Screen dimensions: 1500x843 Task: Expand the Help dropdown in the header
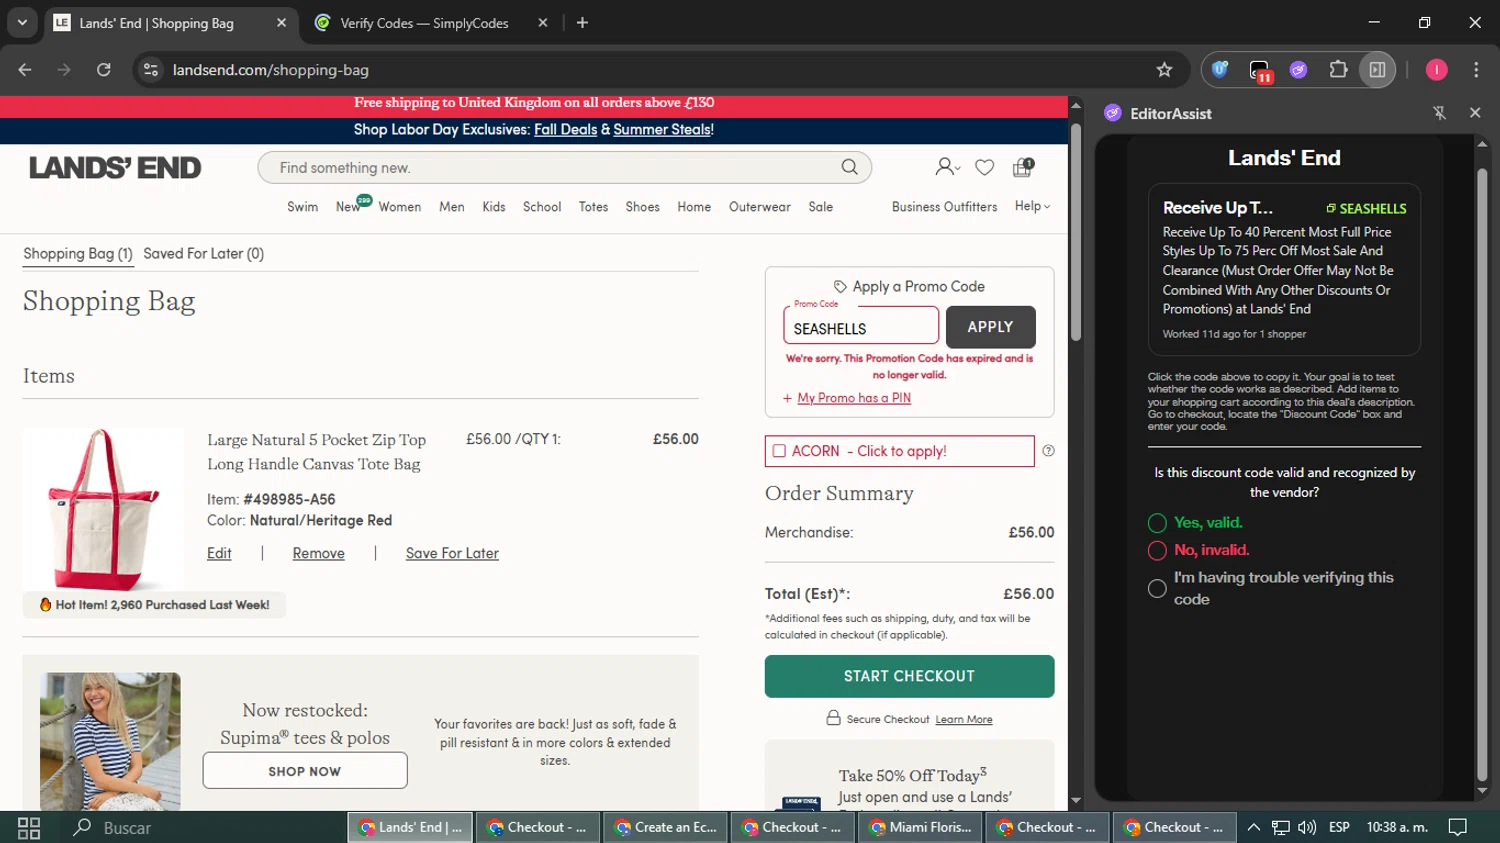pos(1032,206)
